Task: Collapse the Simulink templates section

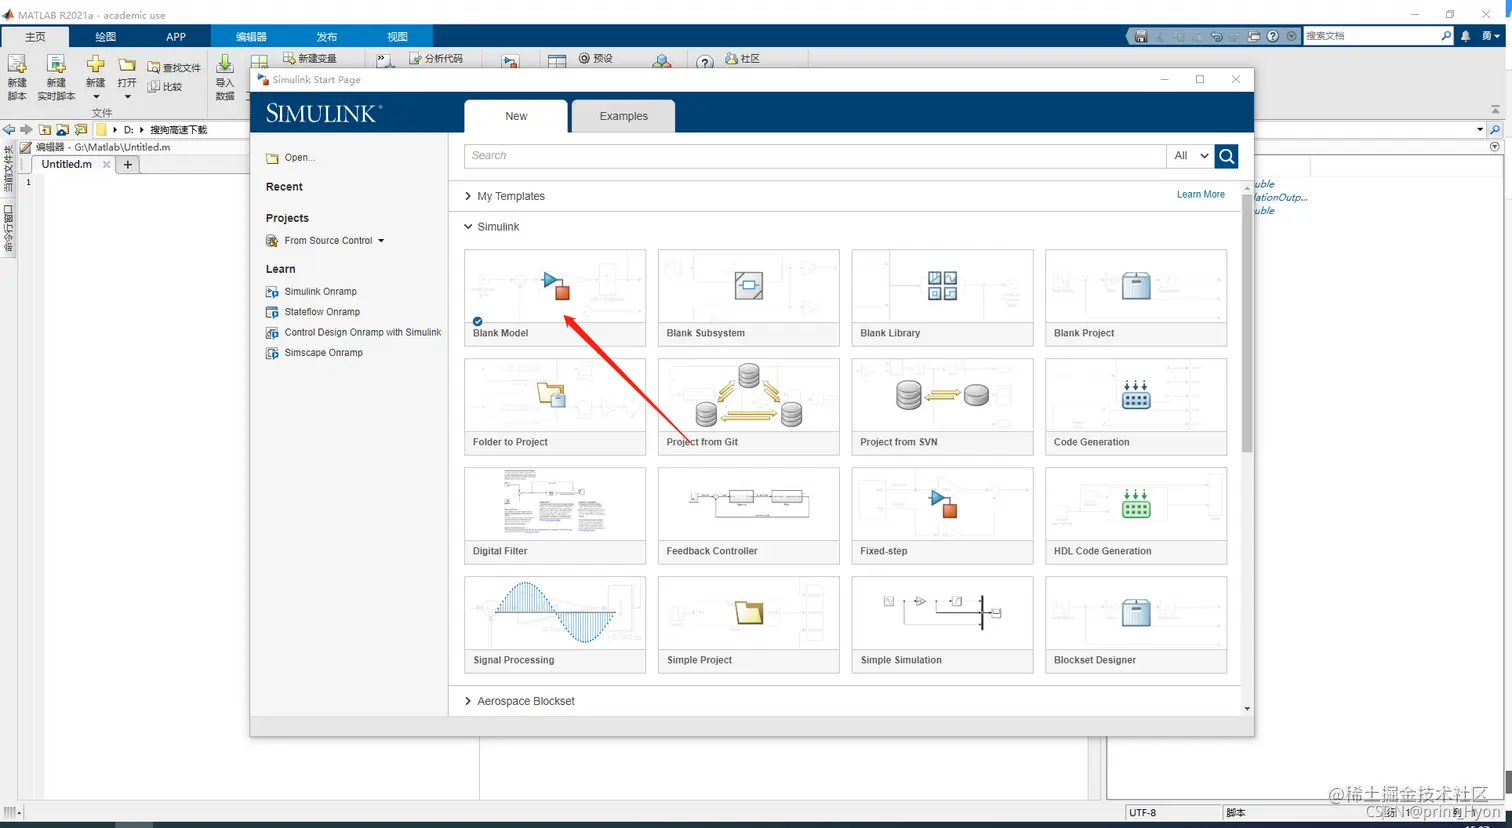Action: (x=492, y=227)
